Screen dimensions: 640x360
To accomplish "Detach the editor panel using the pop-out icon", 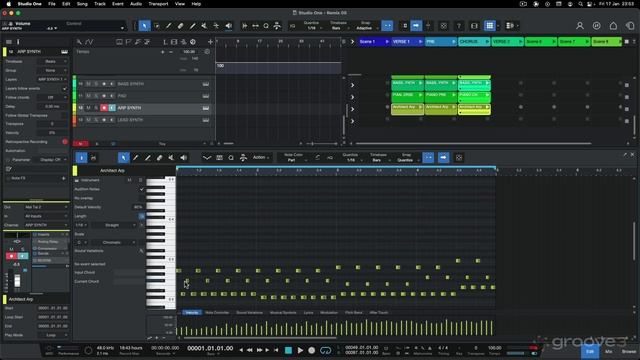I will [624, 155].
